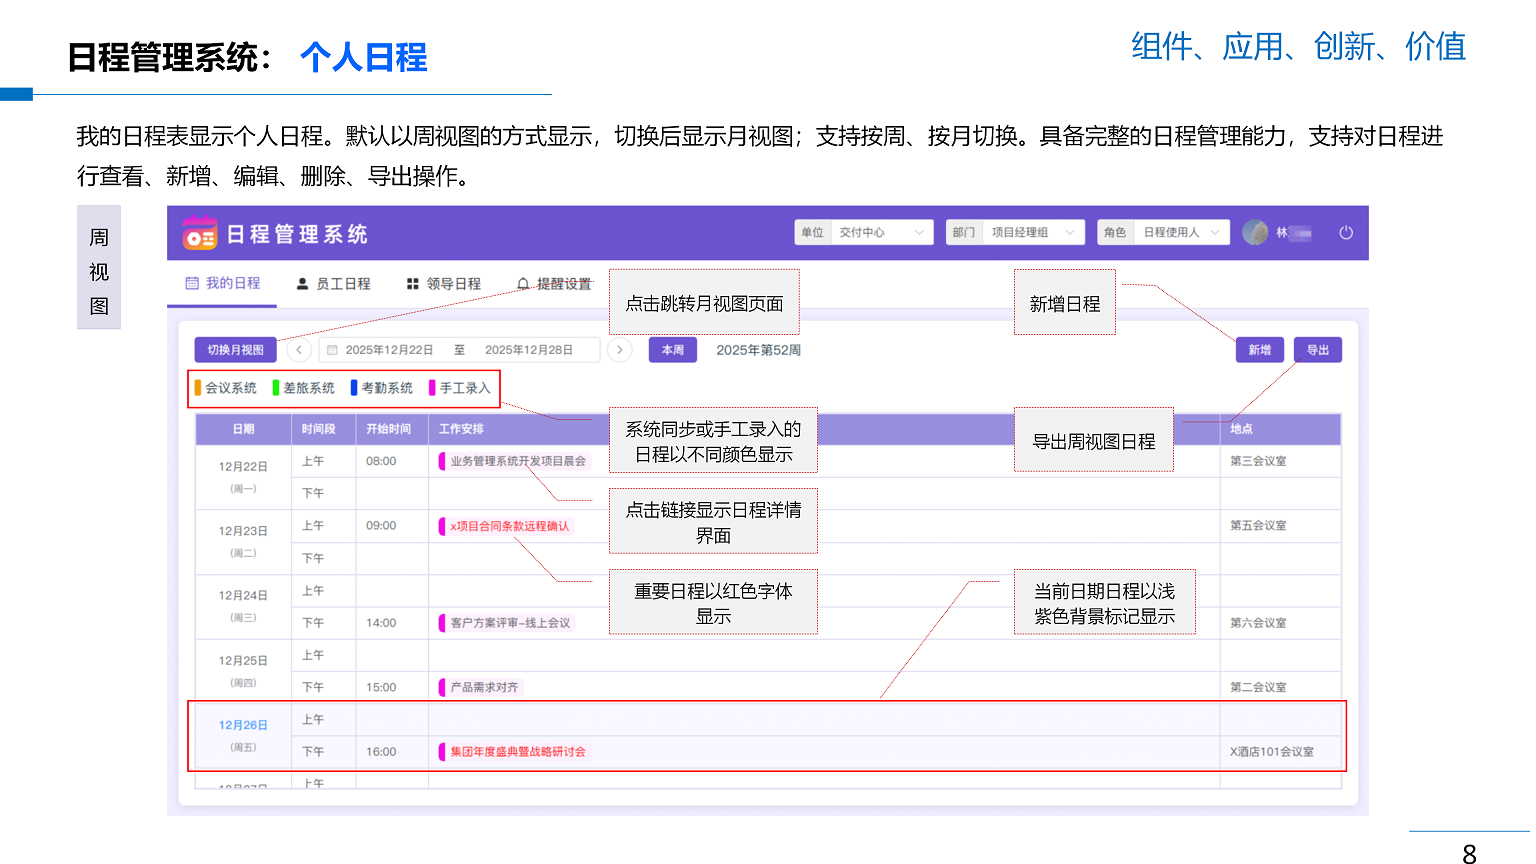Viewport: 1536px width, 864px height.
Task: Click the power/logout icon in header
Action: (x=1346, y=233)
